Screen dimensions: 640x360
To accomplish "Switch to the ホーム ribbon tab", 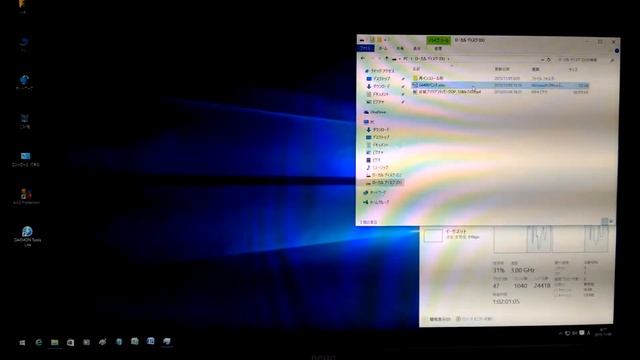I will coord(383,48).
